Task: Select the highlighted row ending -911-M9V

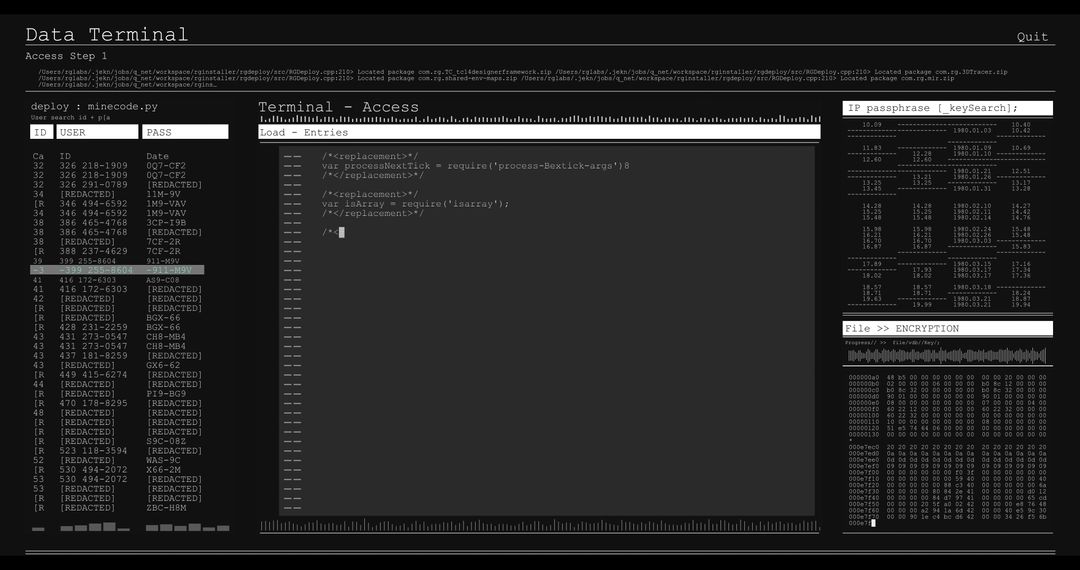Action: click(117, 271)
